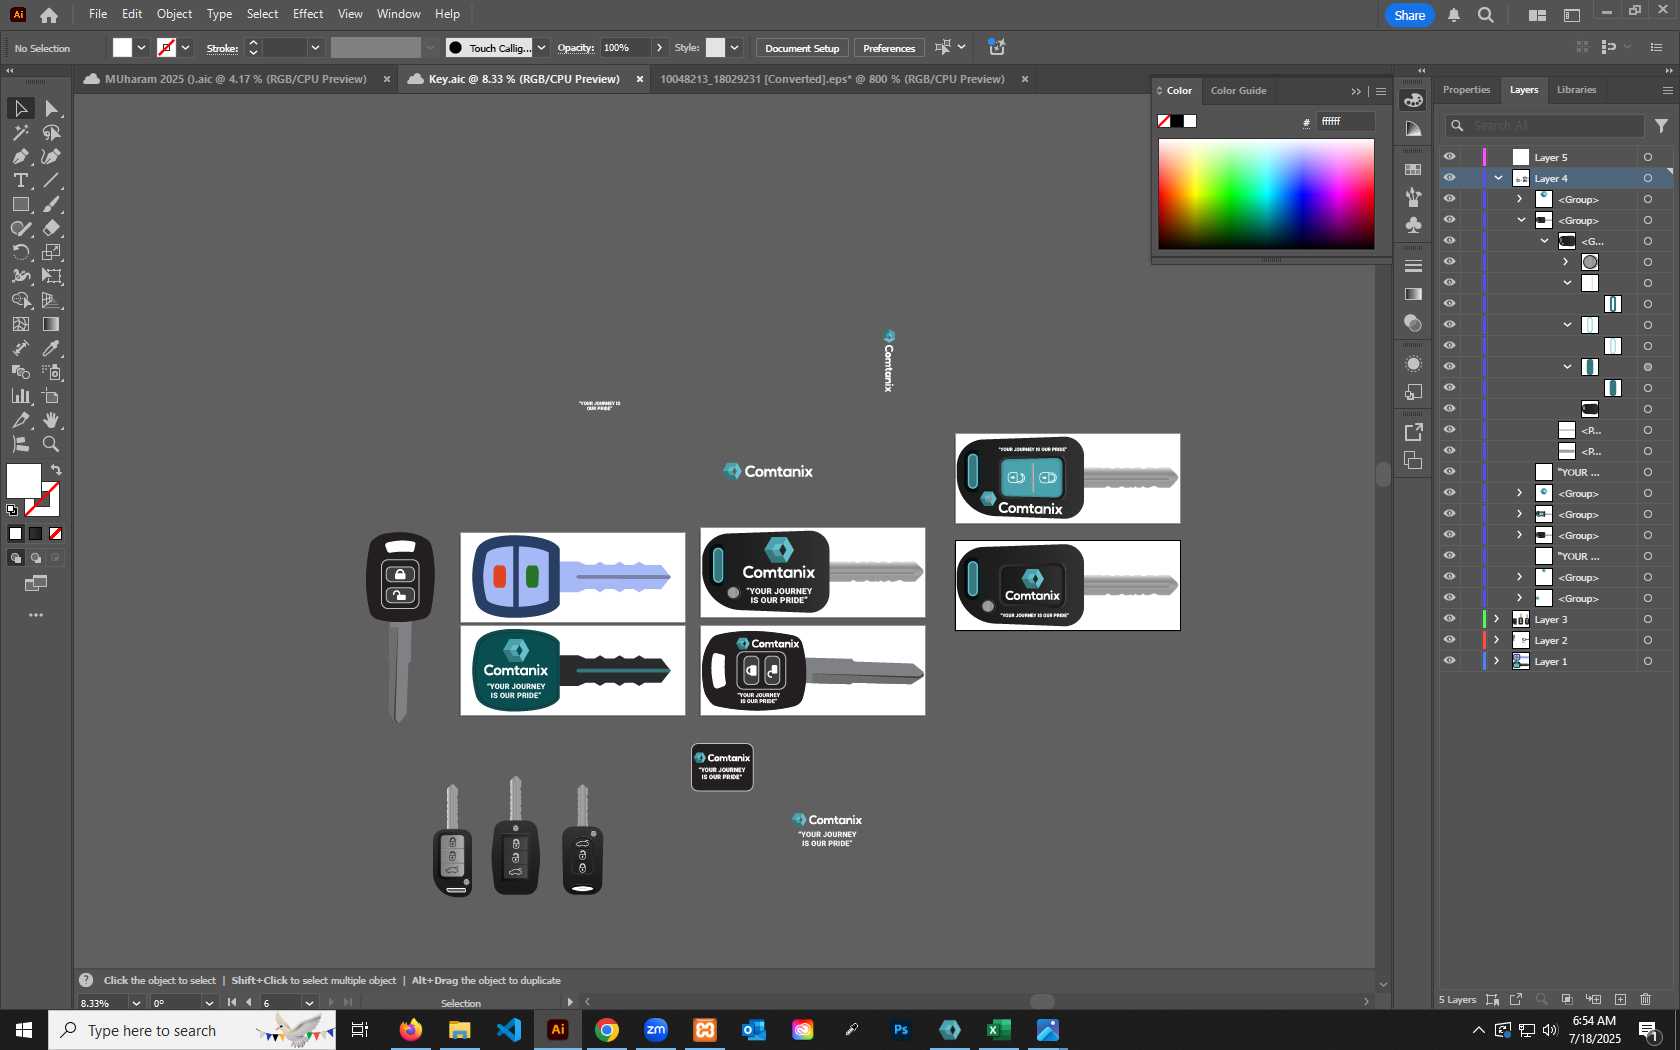Select the Magic Wand tool
1680x1050 pixels.
20,132
